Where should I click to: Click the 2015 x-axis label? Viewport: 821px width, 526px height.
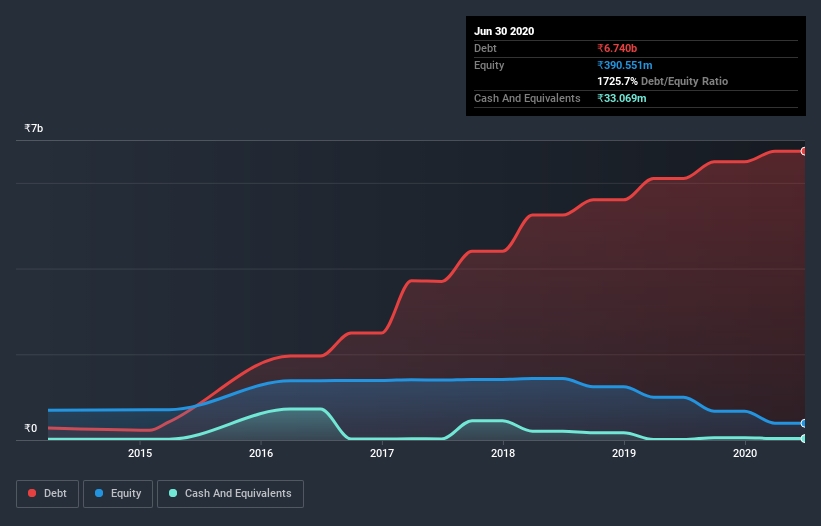click(x=140, y=453)
